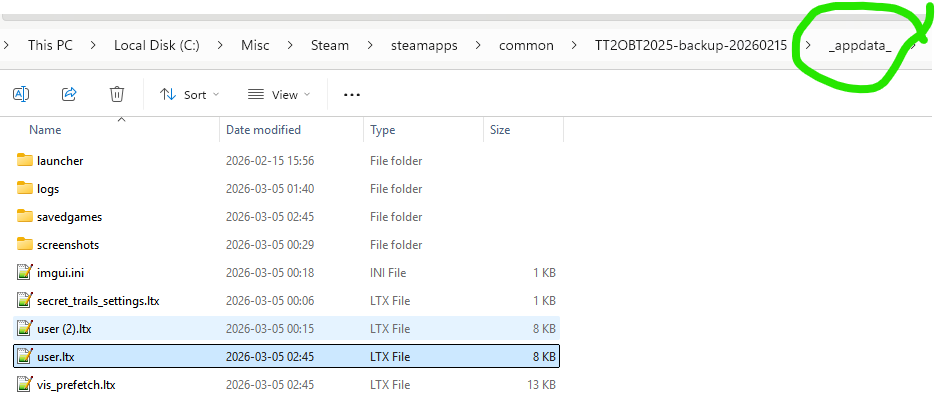The image size is (935, 404).
Task: Navigate to steamapps breadcrumb segment
Action: (x=420, y=45)
